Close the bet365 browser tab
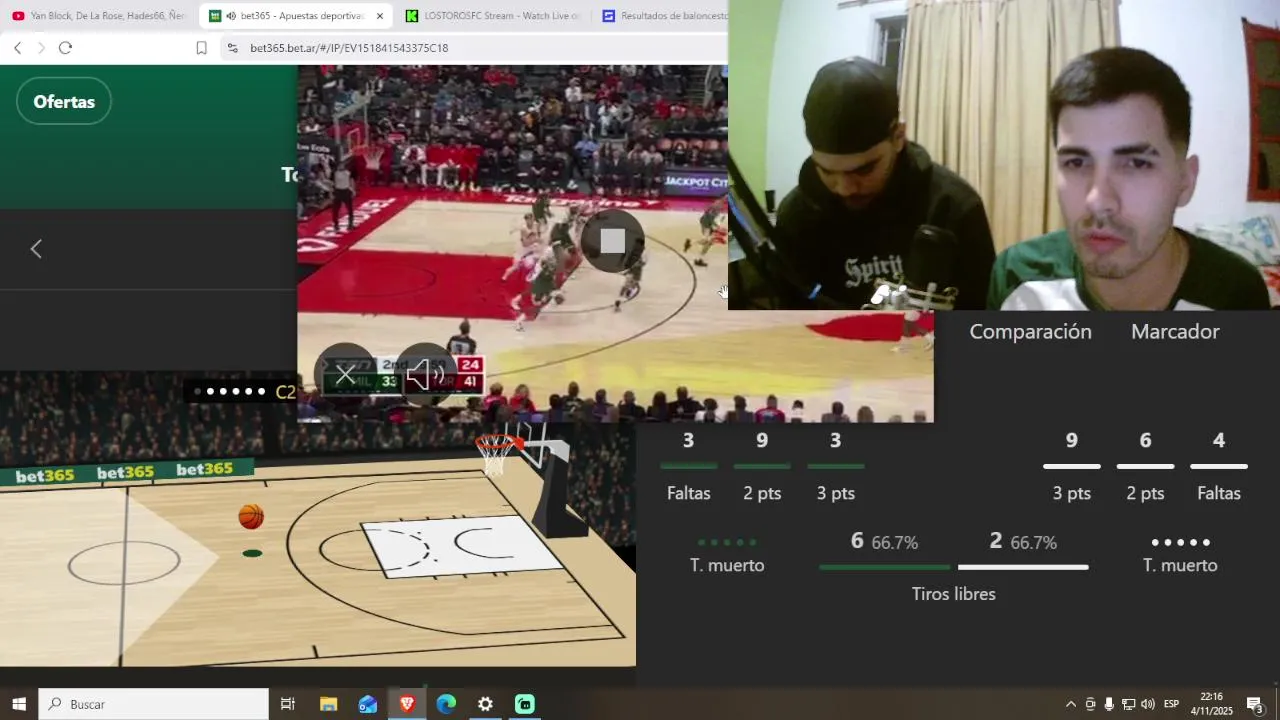 point(380,16)
